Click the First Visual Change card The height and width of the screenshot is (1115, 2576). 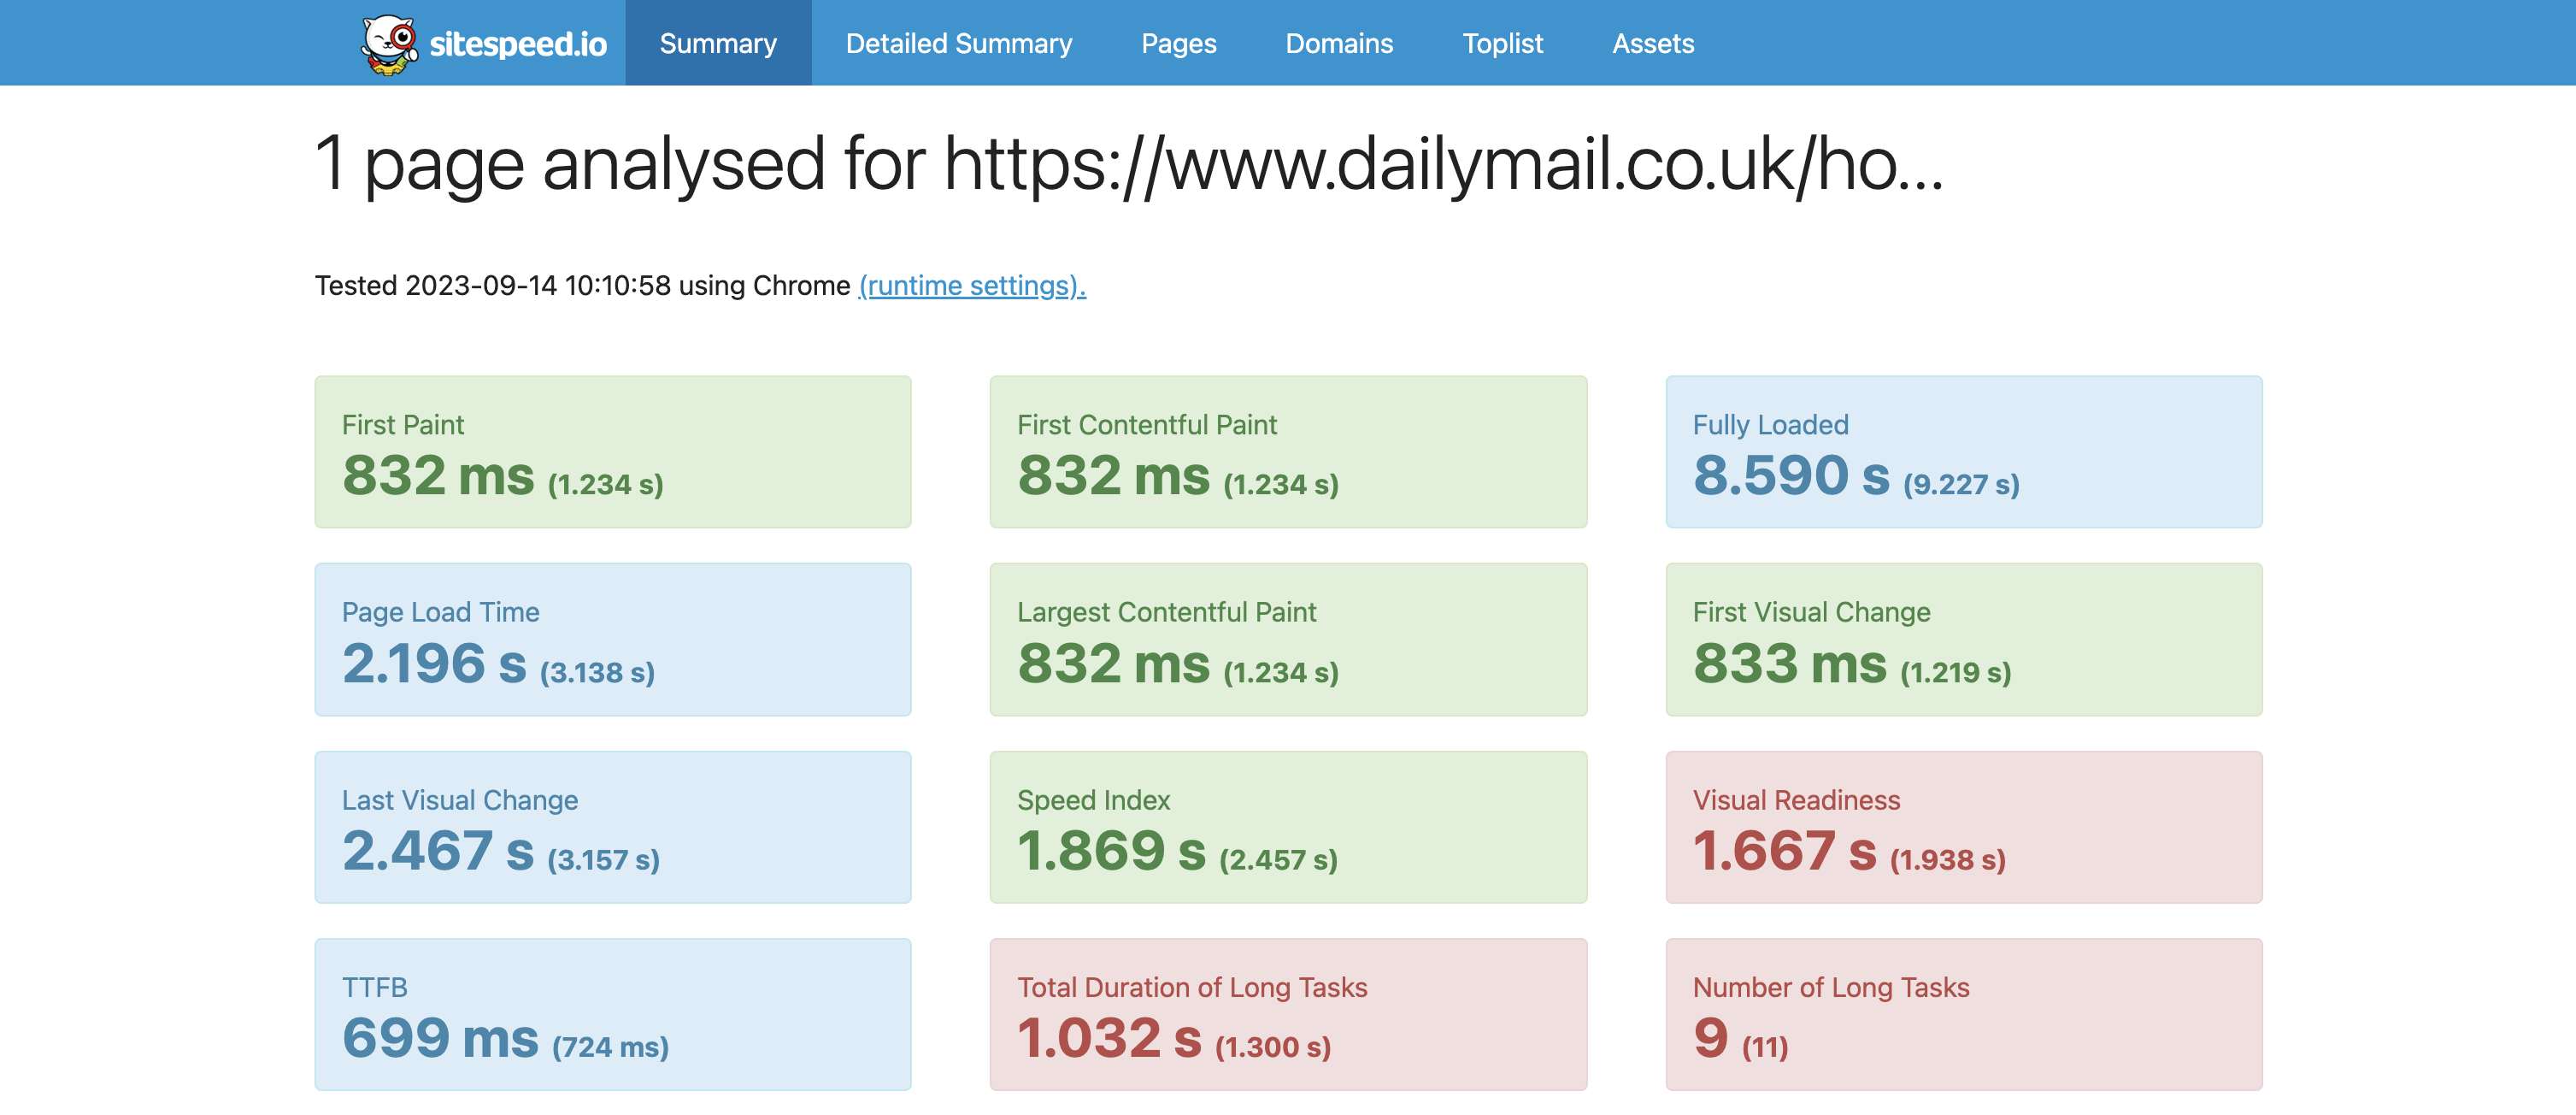(1962, 640)
